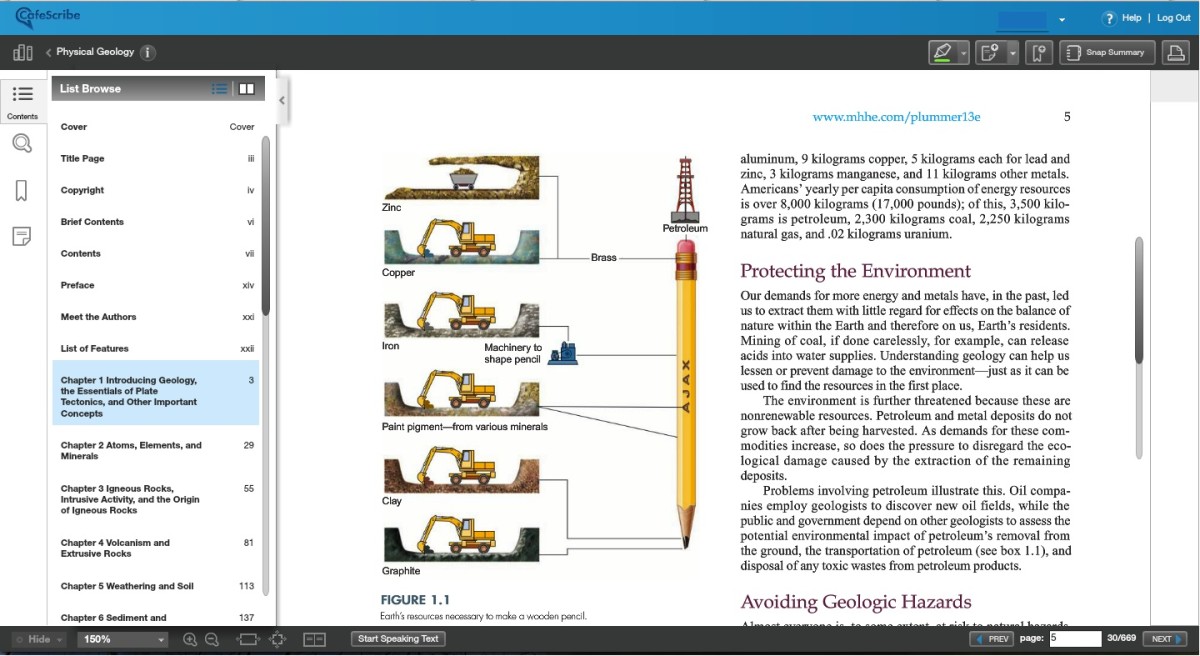This screenshot has width=1200, height=656.
Task: Click the Help link
Action: click(x=1131, y=18)
